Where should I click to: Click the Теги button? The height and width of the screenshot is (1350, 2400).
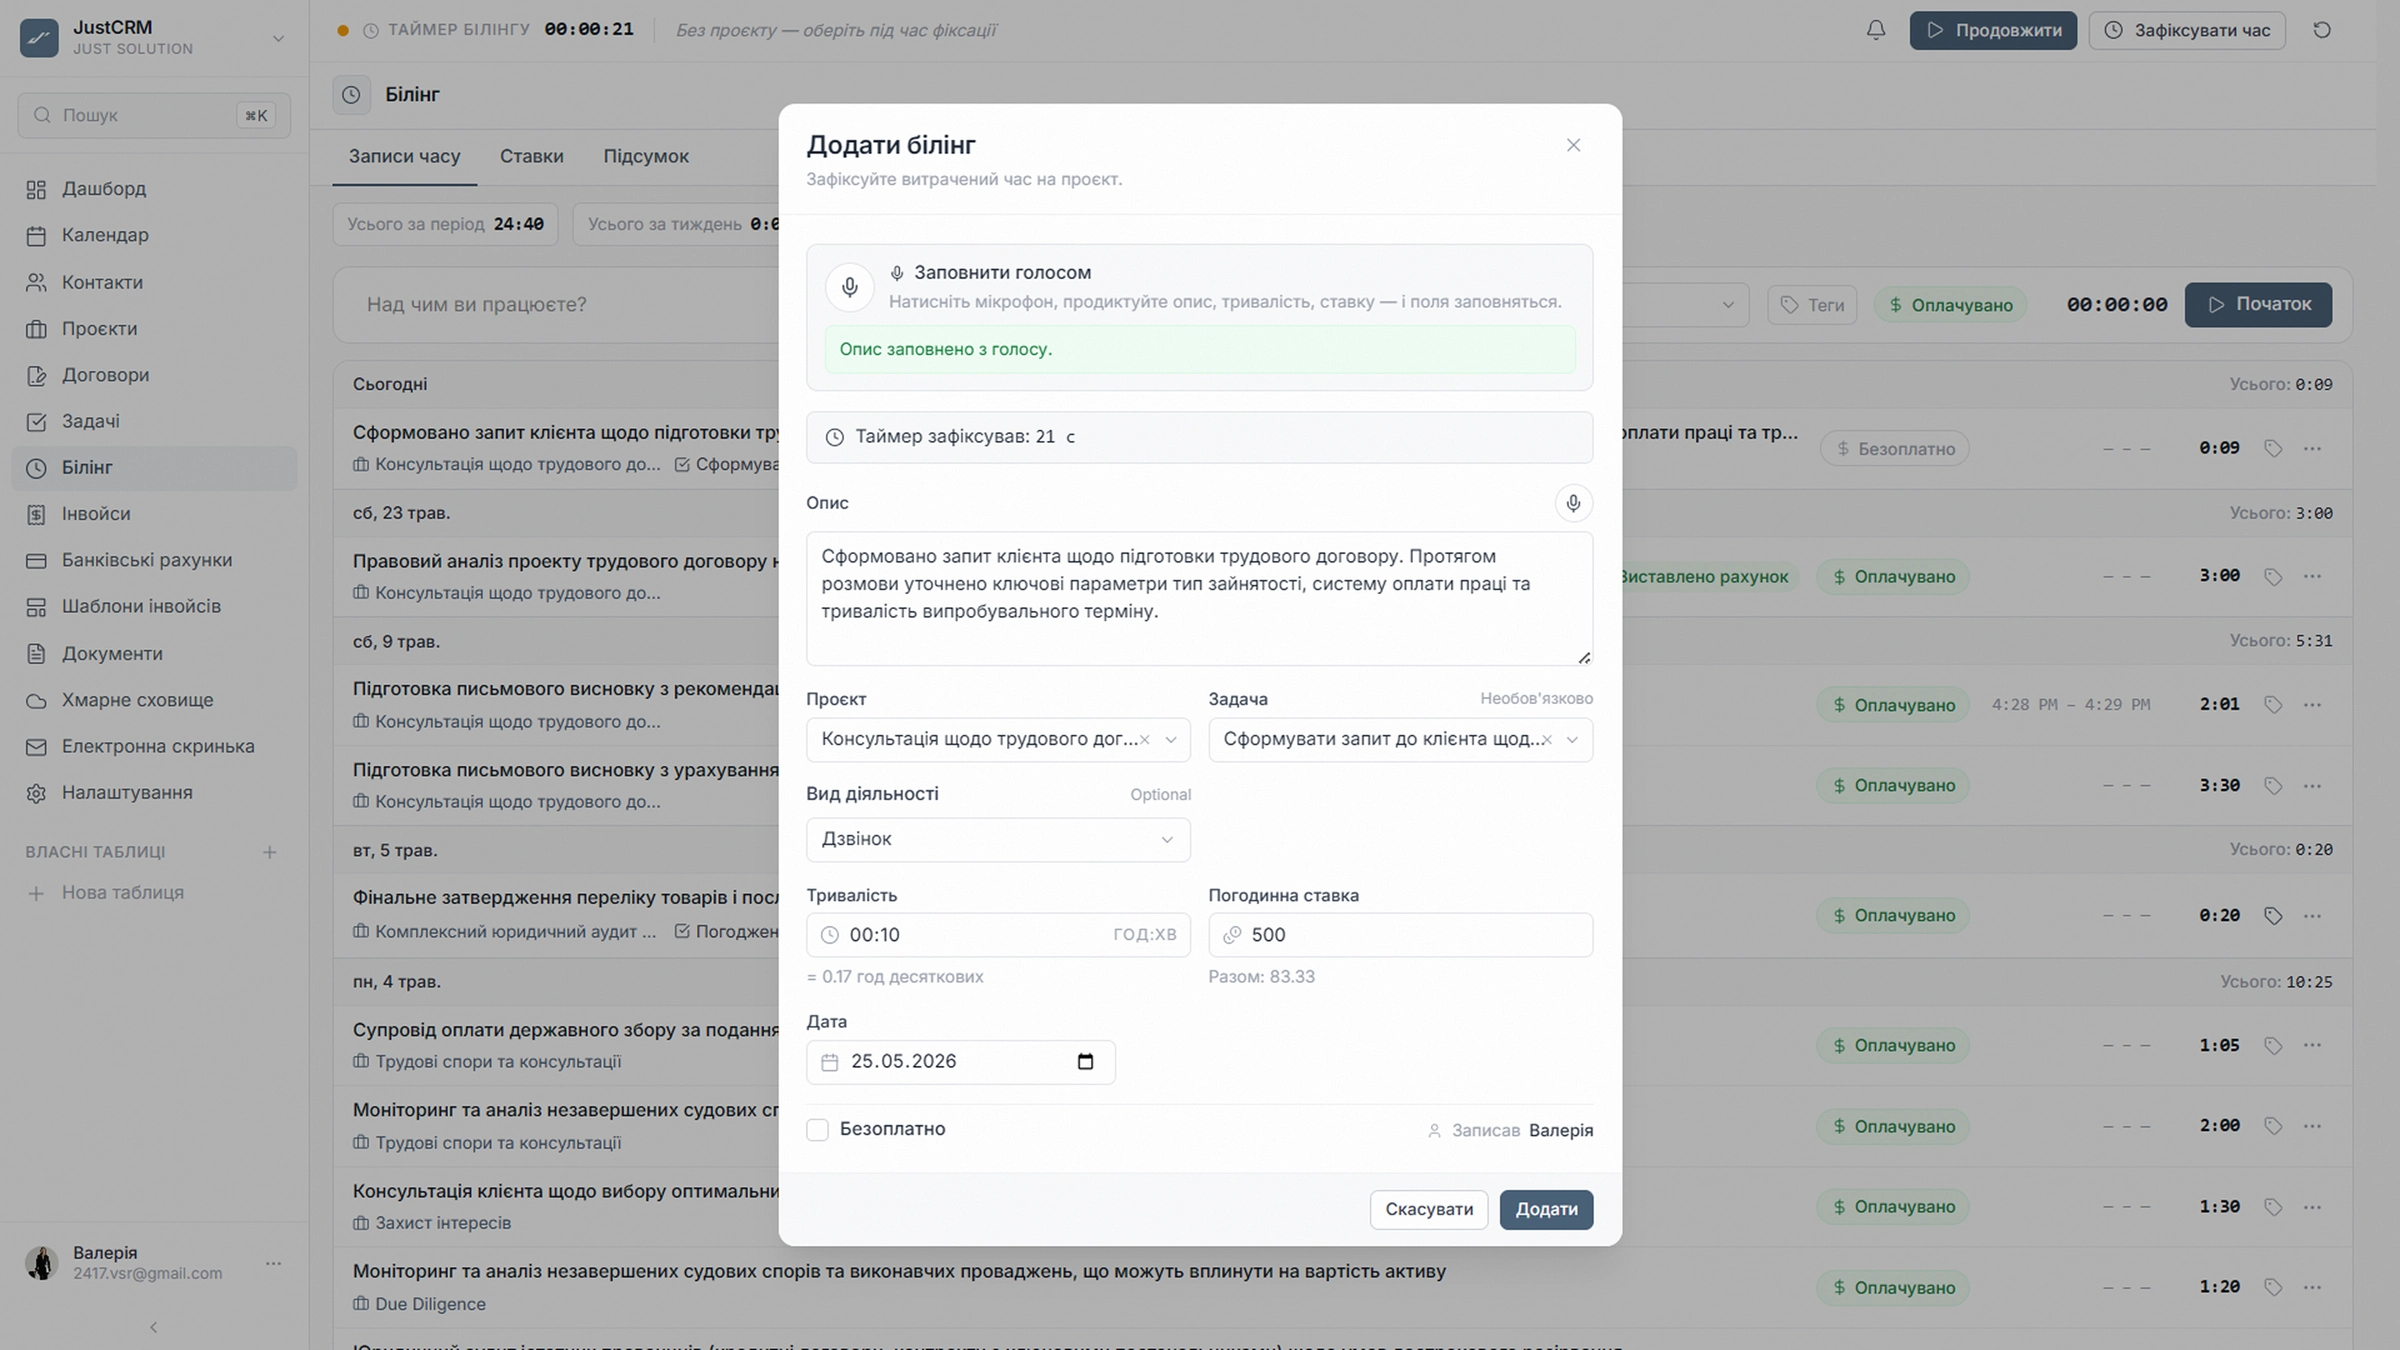click(x=1812, y=305)
